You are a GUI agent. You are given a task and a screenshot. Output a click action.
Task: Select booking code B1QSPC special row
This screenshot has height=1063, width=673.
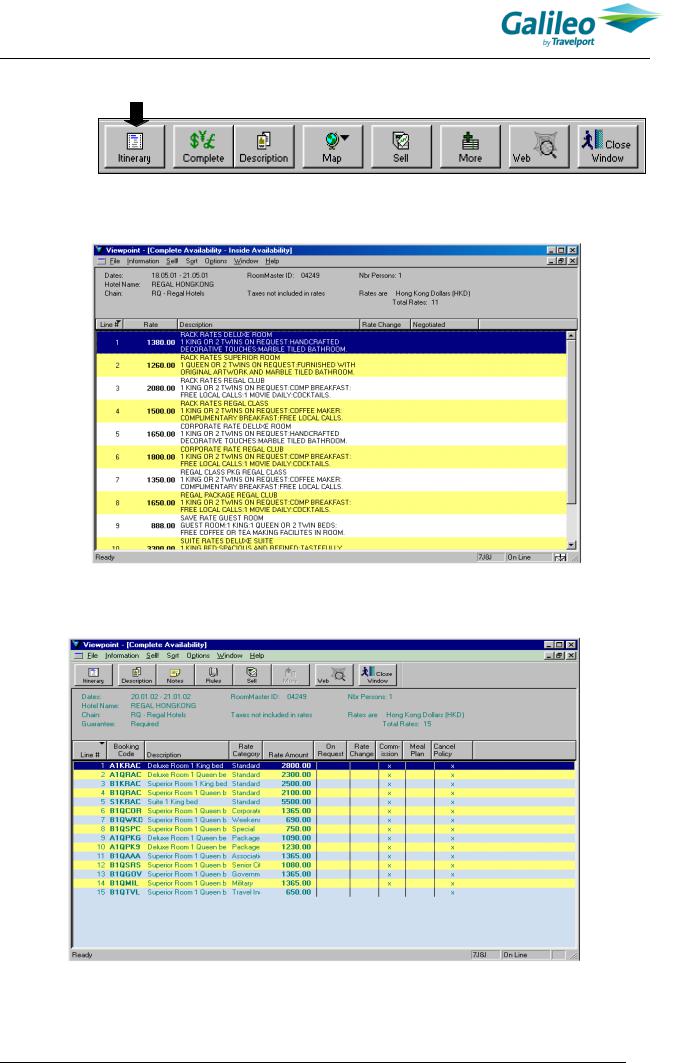(324, 828)
